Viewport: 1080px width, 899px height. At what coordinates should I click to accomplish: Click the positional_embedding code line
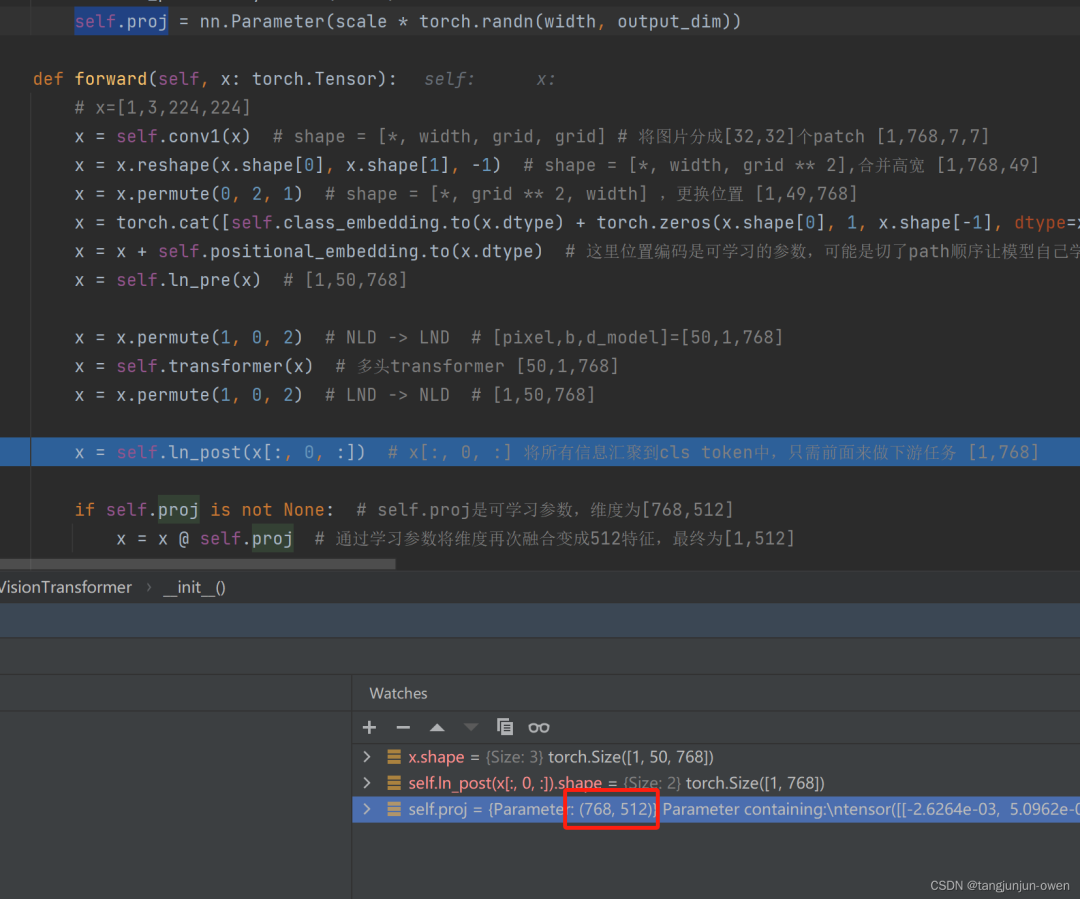point(577,251)
